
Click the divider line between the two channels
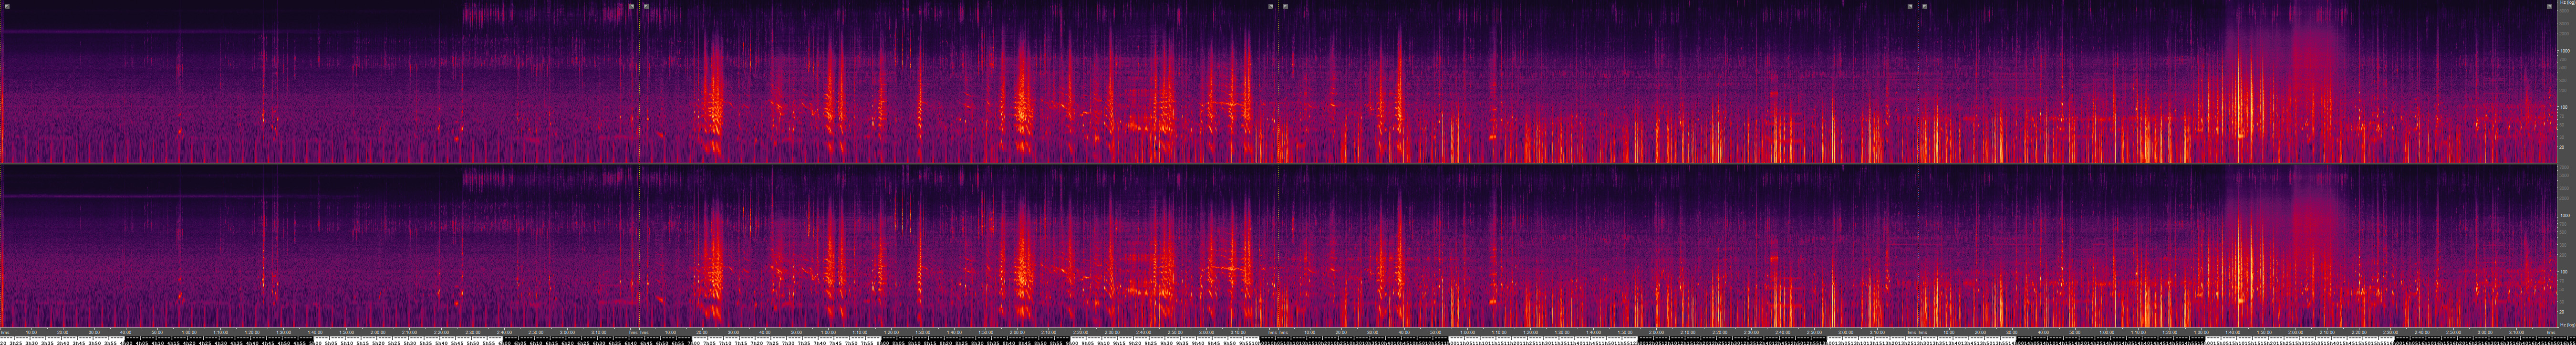[x=1280, y=163]
